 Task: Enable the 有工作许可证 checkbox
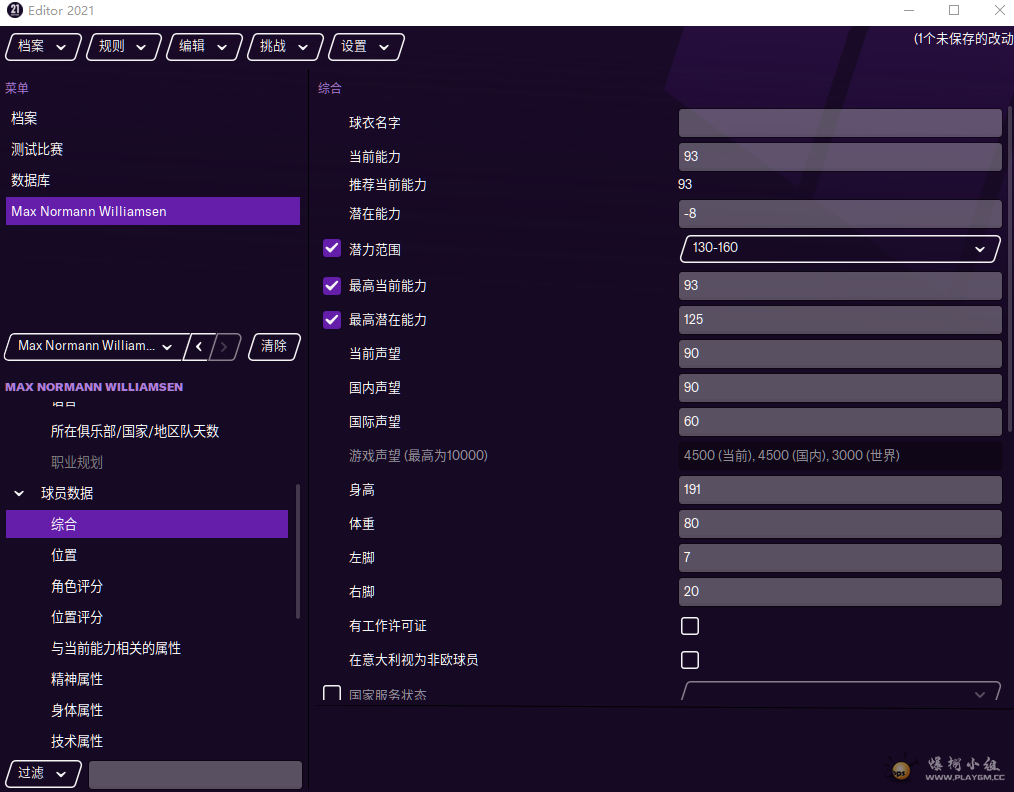689,626
